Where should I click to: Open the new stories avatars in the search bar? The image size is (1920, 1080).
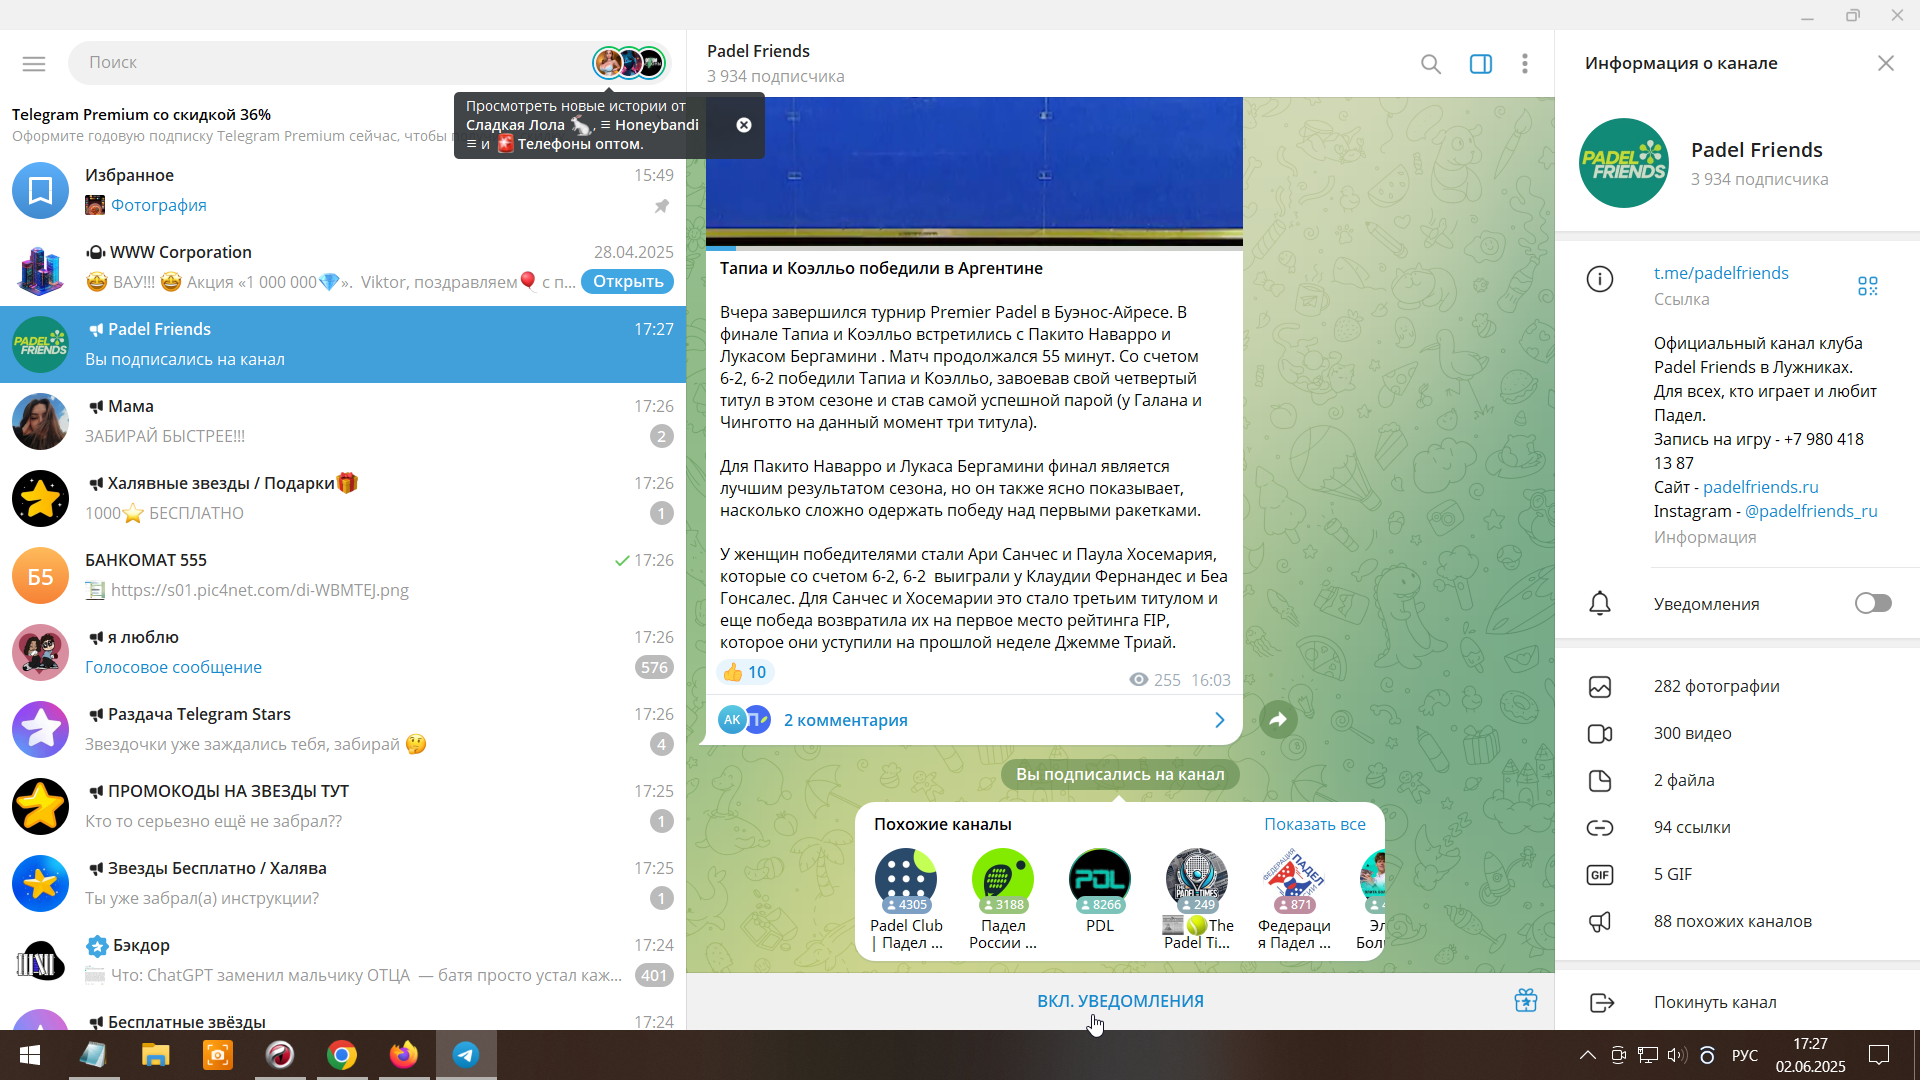pos(629,63)
